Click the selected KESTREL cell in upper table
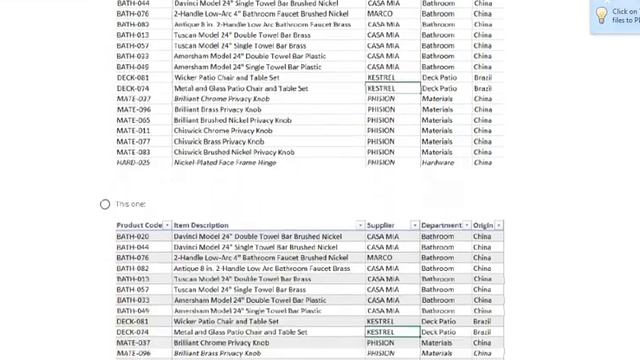The width and height of the screenshot is (640, 360). pyautogui.click(x=393, y=88)
